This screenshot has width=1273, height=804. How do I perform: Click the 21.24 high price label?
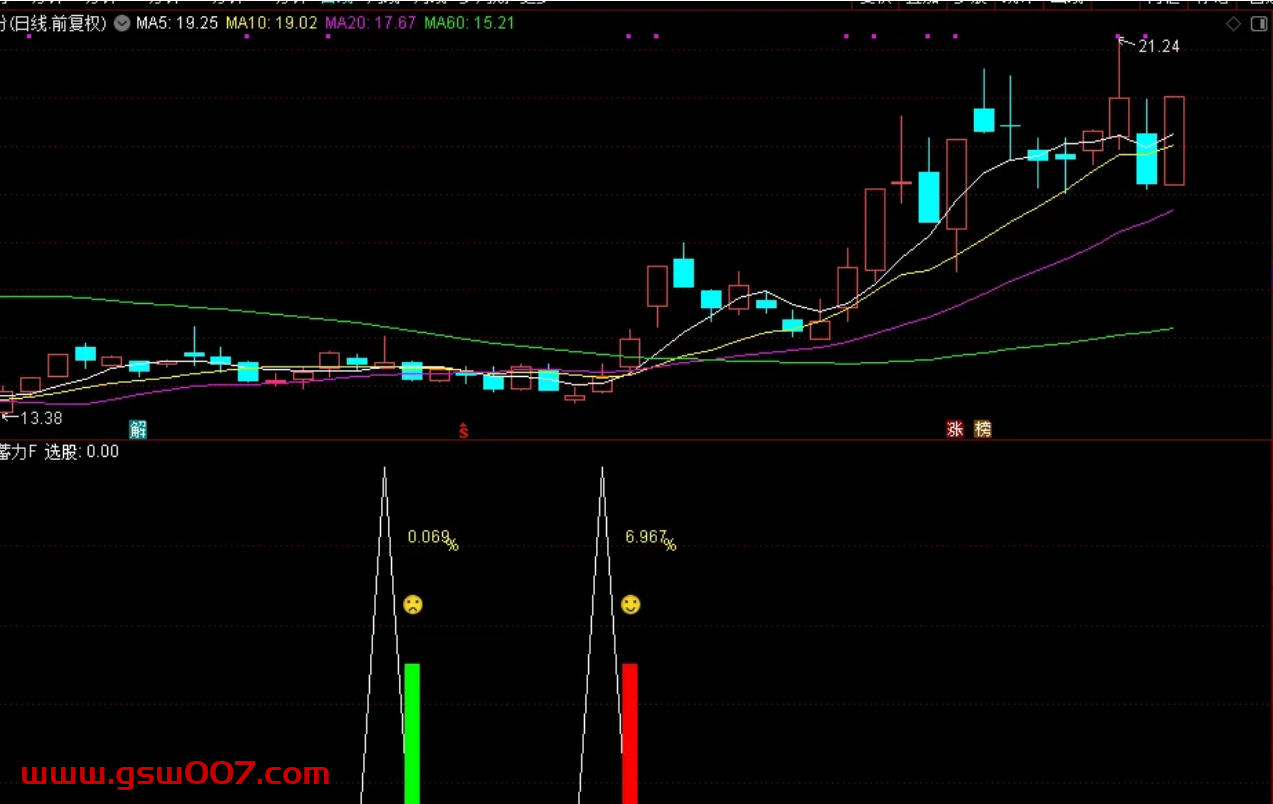(x=1158, y=46)
